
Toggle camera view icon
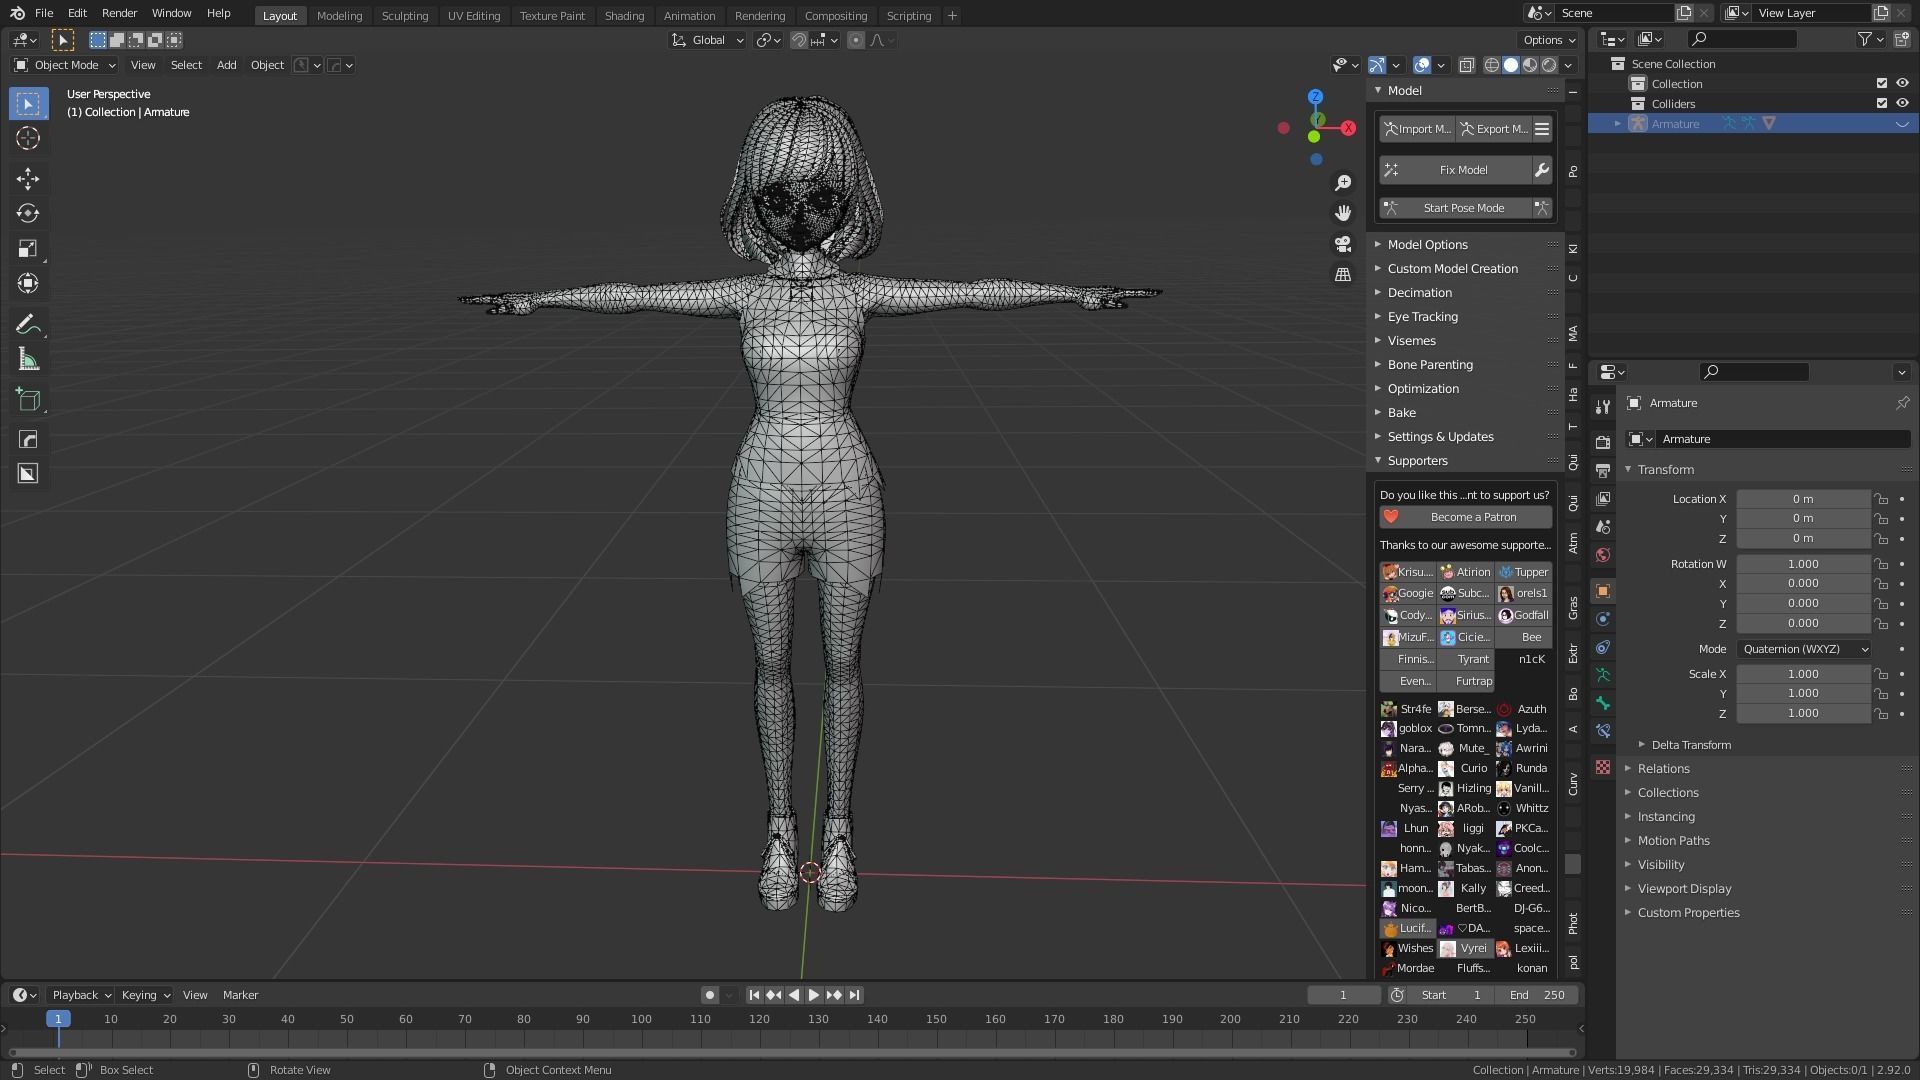click(1343, 244)
